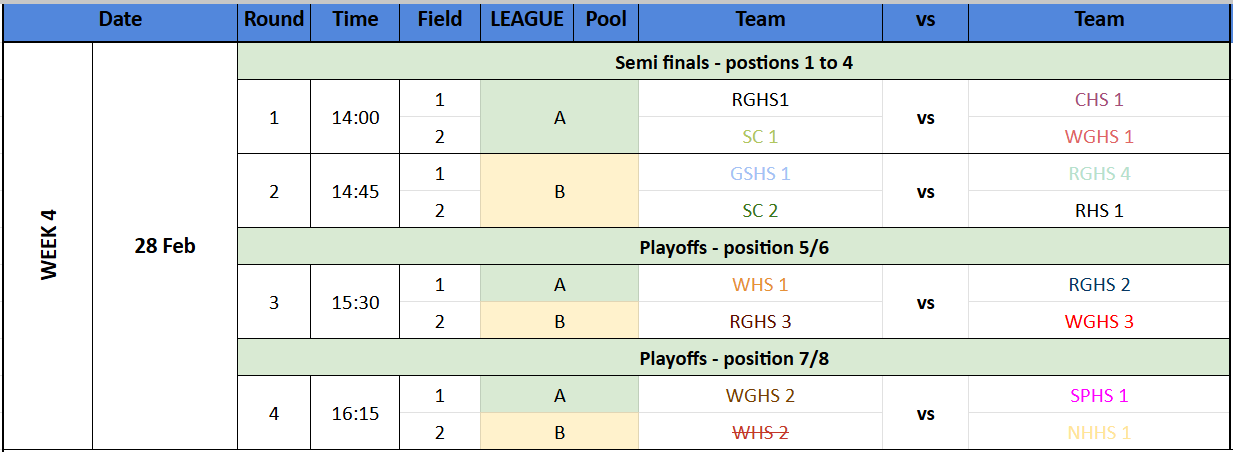Image resolution: width=1233 pixels, height=452 pixels.
Task: Click the Semi finals positions 1 to 4 banner
Action: pos(733,63)
